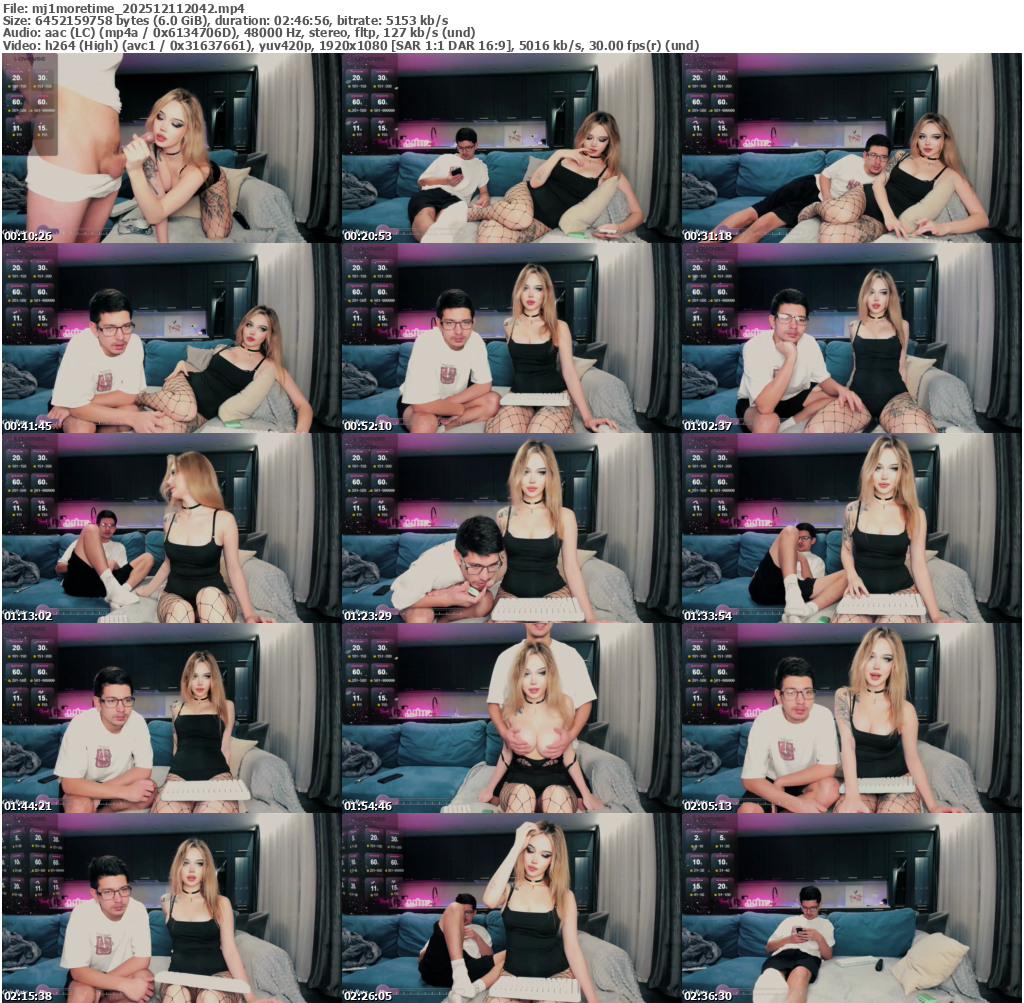
Task: Pick the frame labeled 02:05:13
Action: coord(852,718)
